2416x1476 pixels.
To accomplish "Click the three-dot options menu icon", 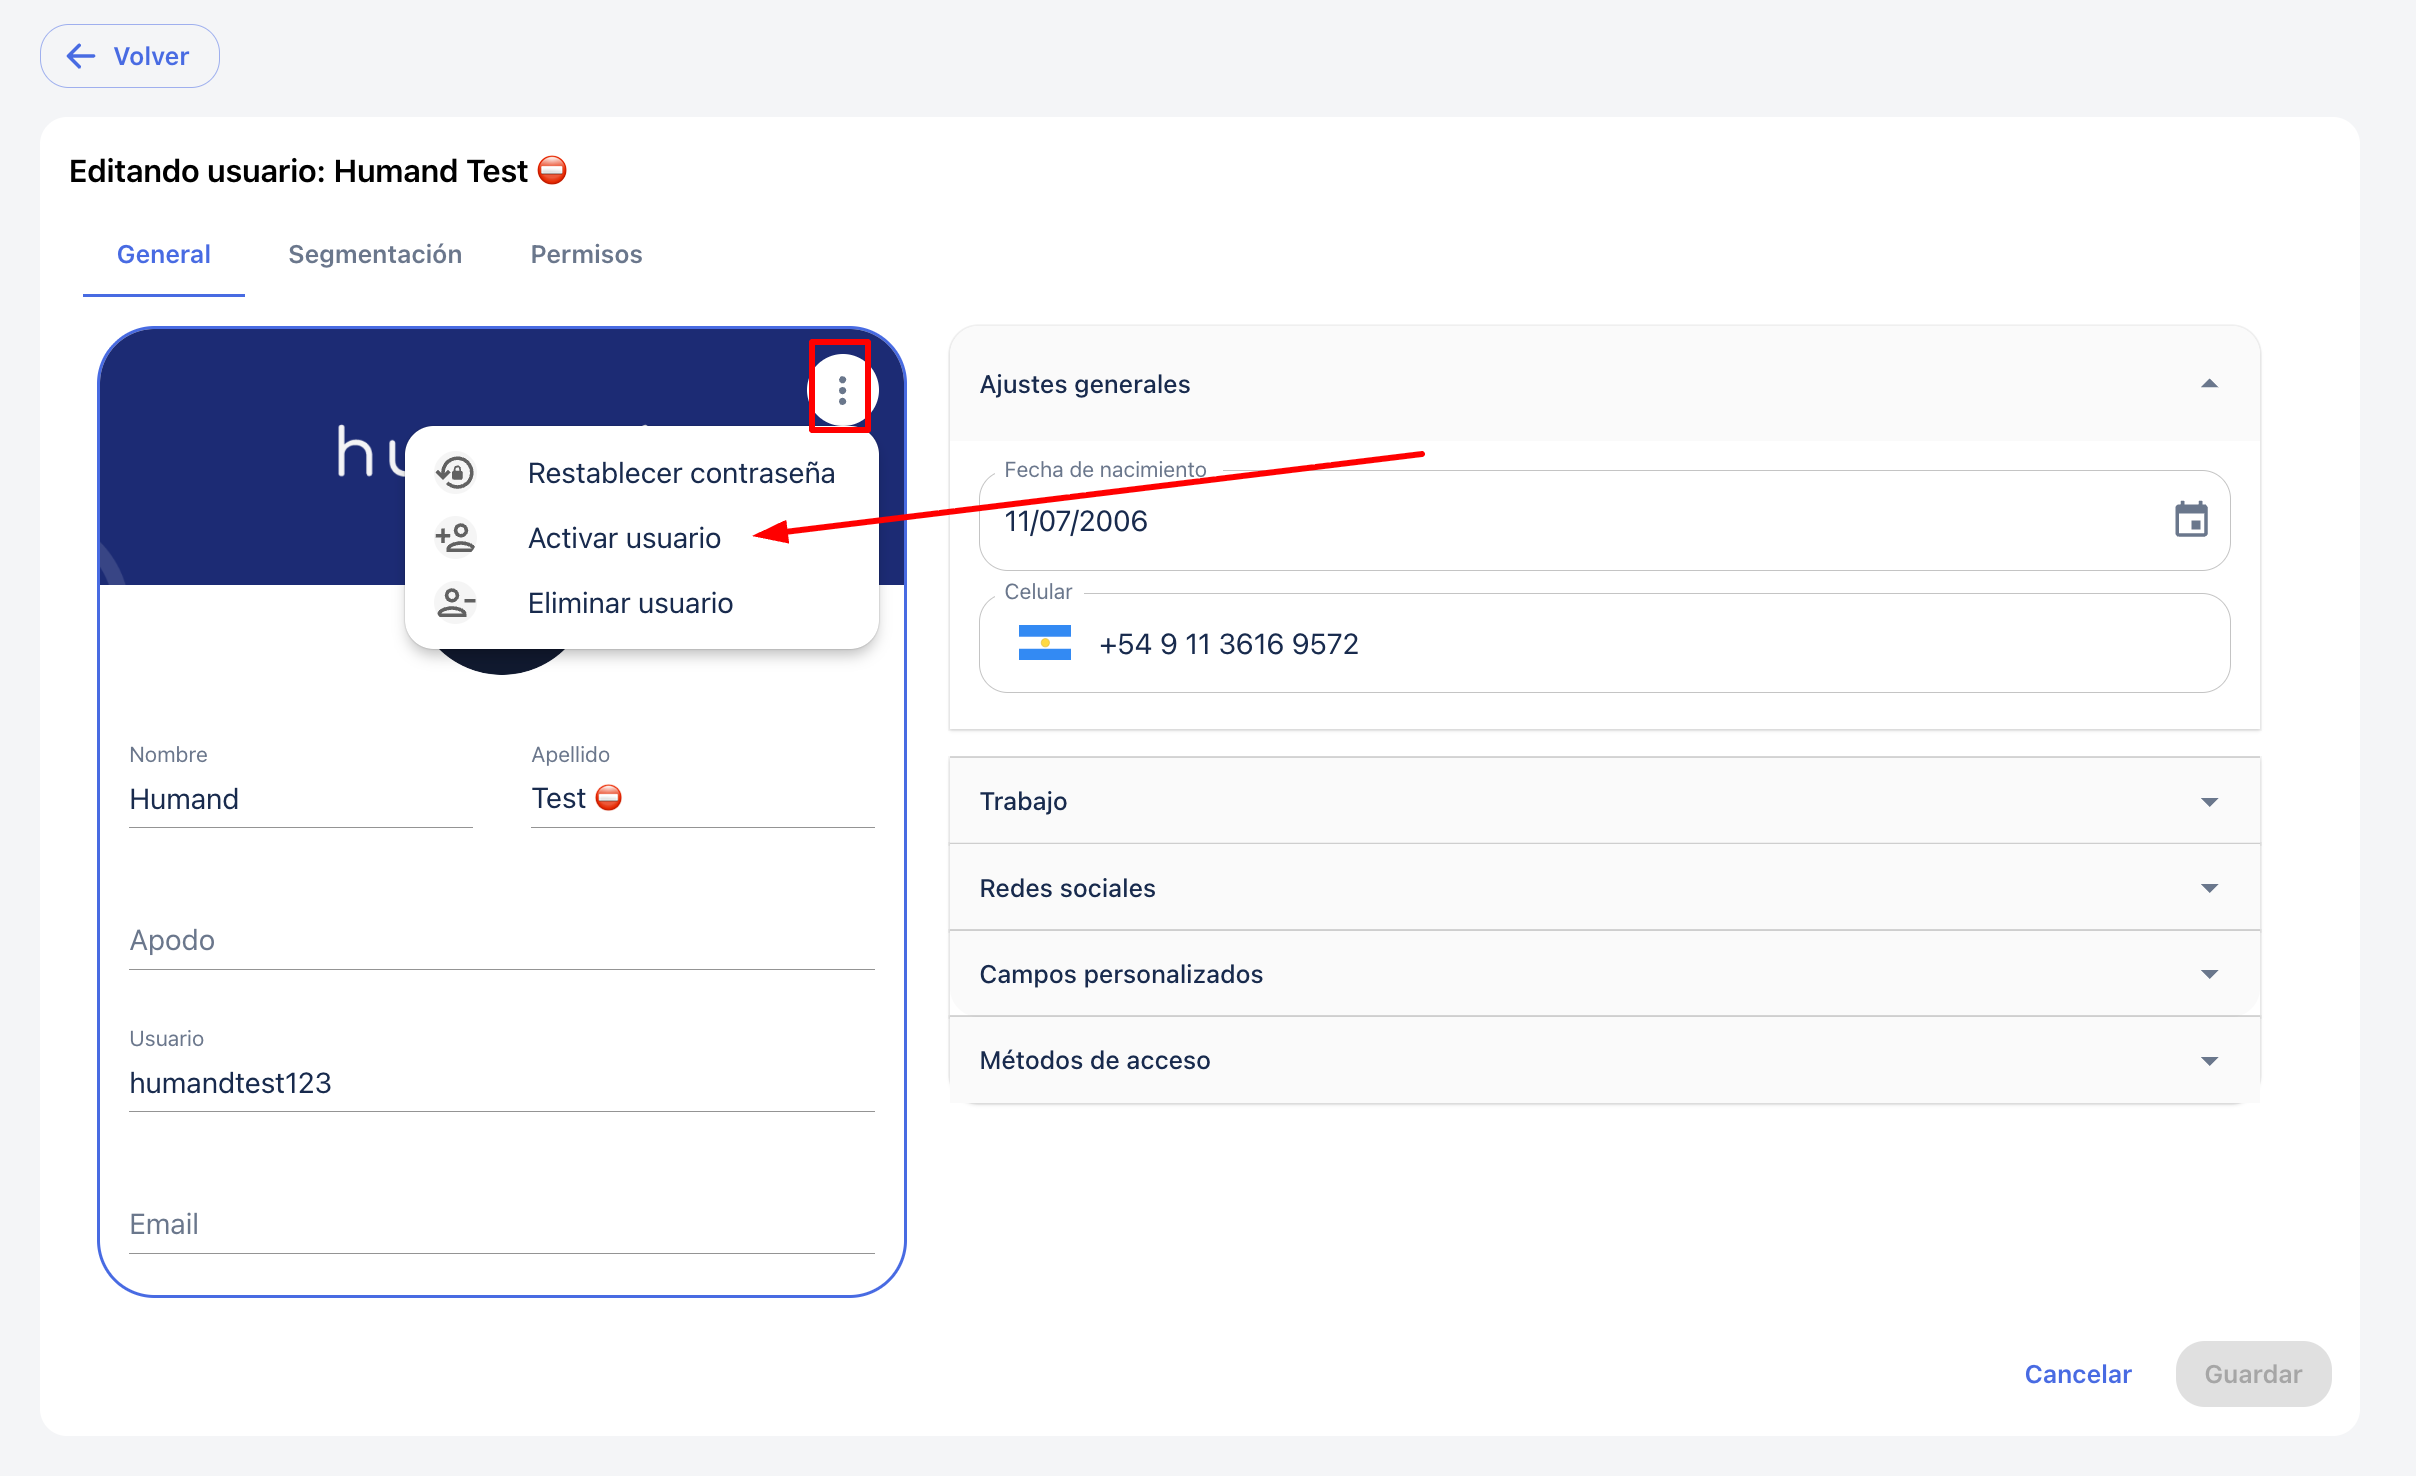I will [x=842, y=390].
